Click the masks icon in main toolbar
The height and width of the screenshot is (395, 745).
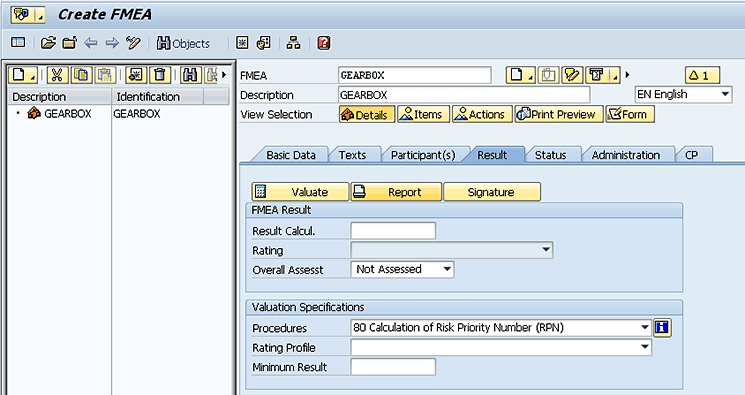pyautogui.click(x=263, y=43)
